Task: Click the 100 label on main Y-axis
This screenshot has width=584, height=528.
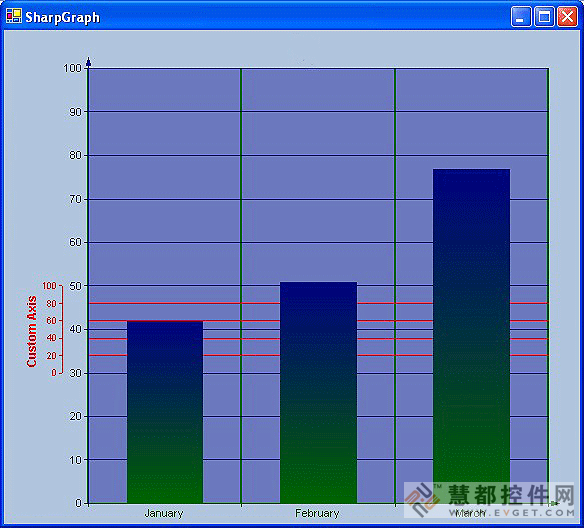Action: [x=73, y=68]
